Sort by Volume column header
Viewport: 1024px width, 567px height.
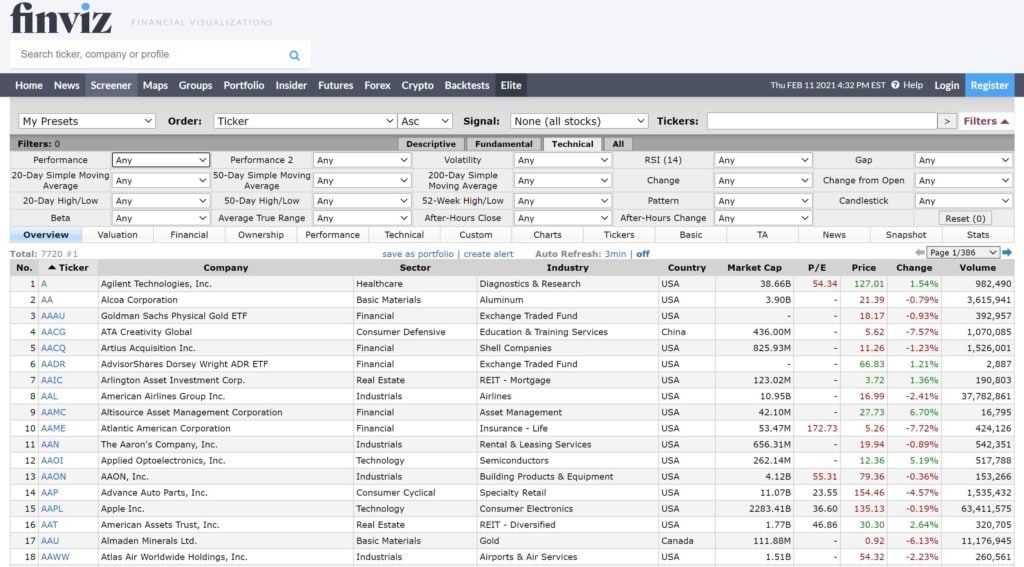978,267
